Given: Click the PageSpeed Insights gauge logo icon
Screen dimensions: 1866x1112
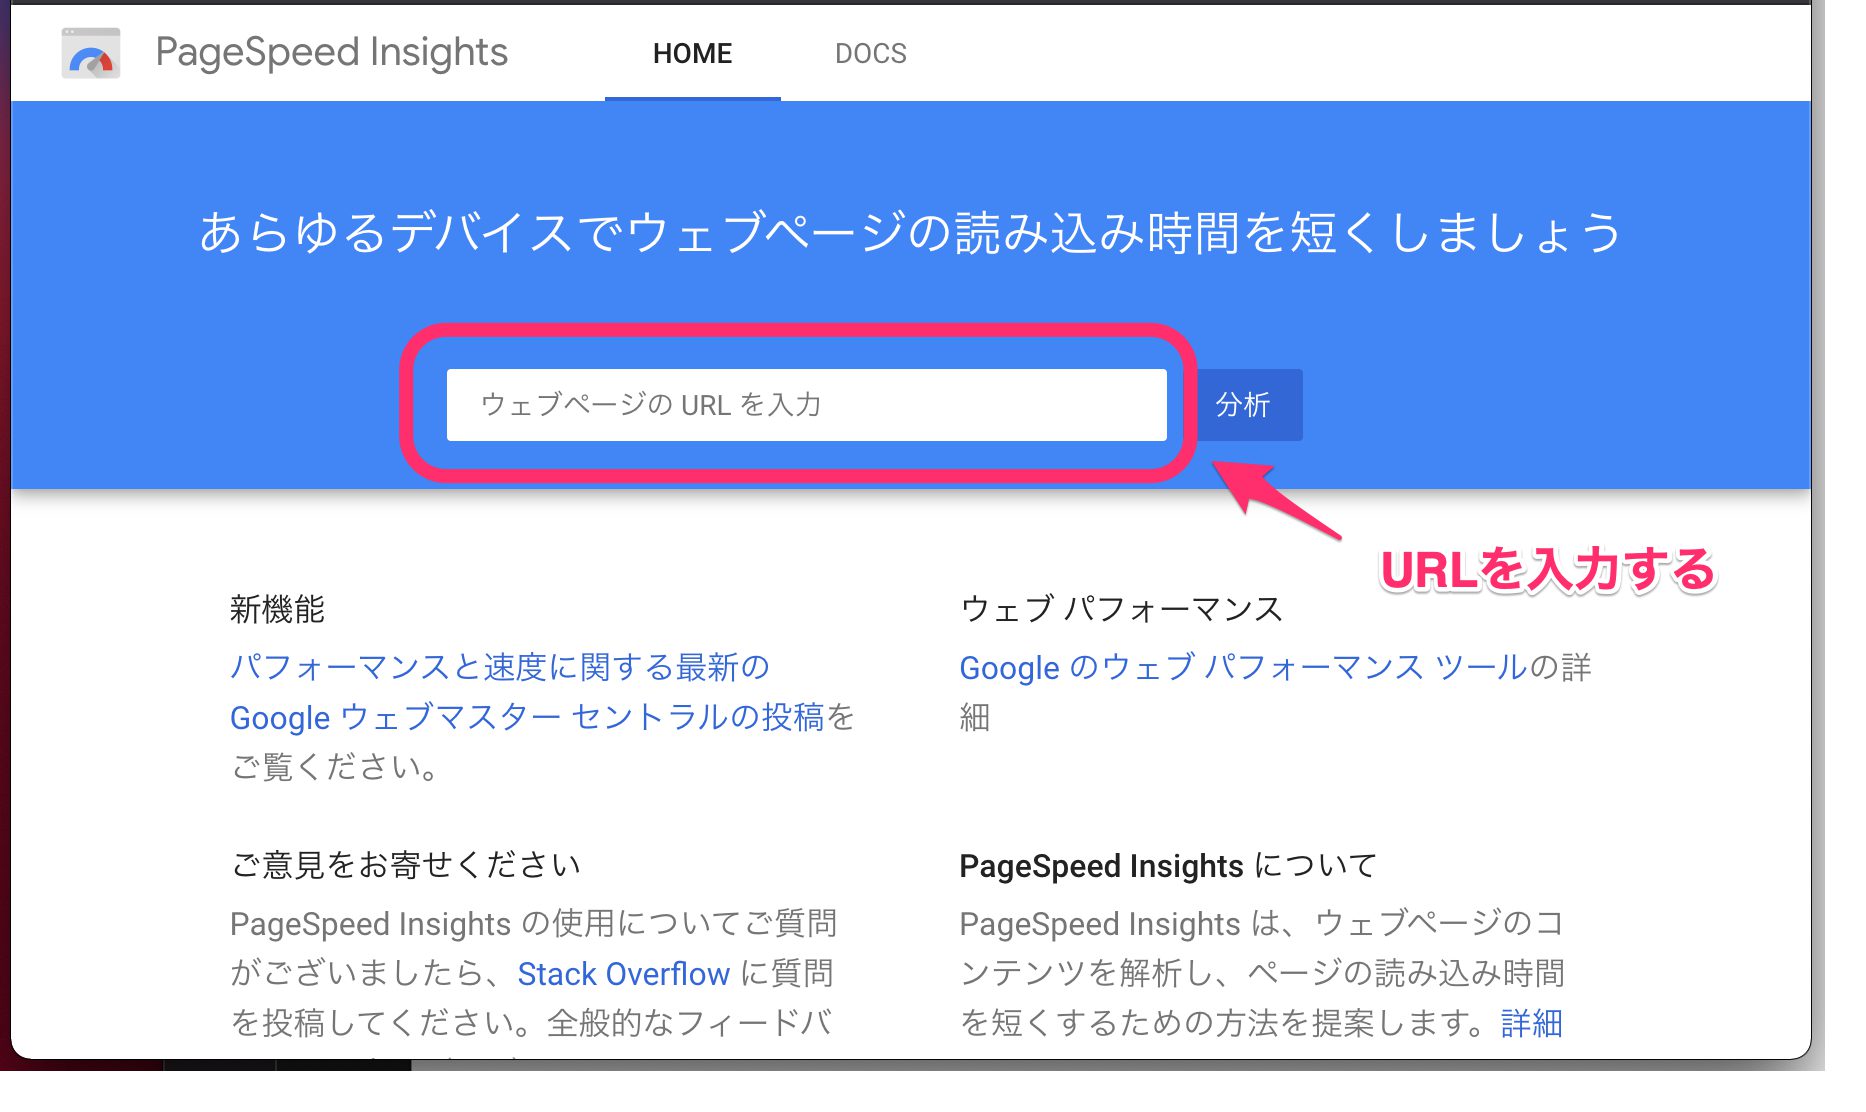Looking at the screenshot, I should click(91, 53).
